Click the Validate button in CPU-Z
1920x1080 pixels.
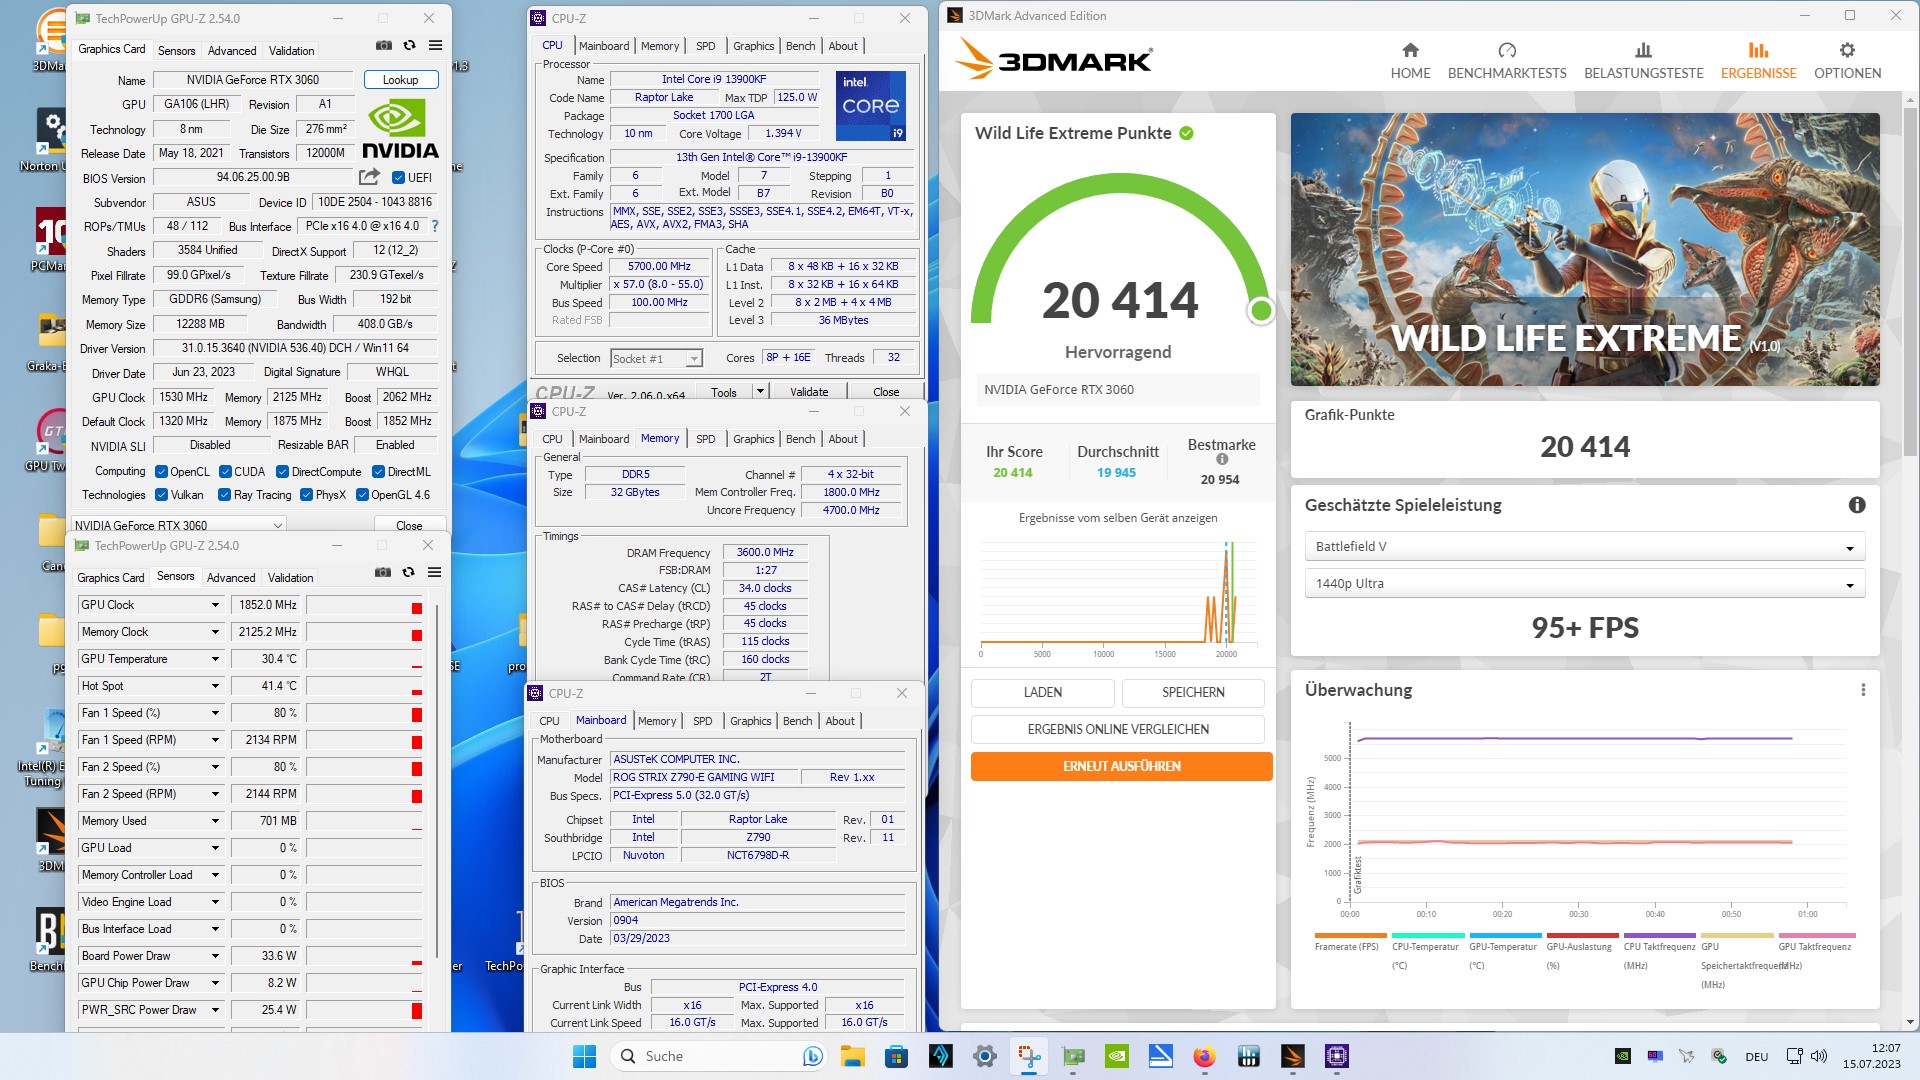[x=809, y=392]
